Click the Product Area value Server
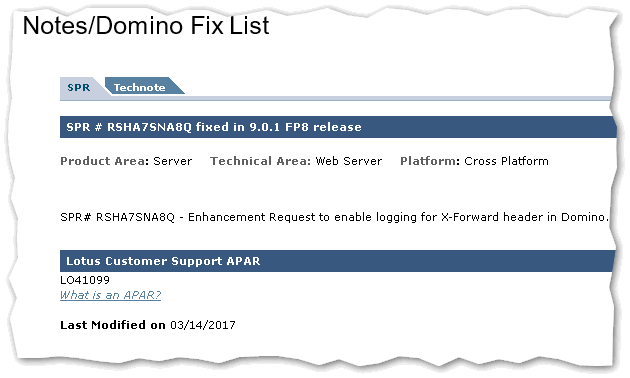Viewport: 630px width, 378px height. [x=173, y=161]
